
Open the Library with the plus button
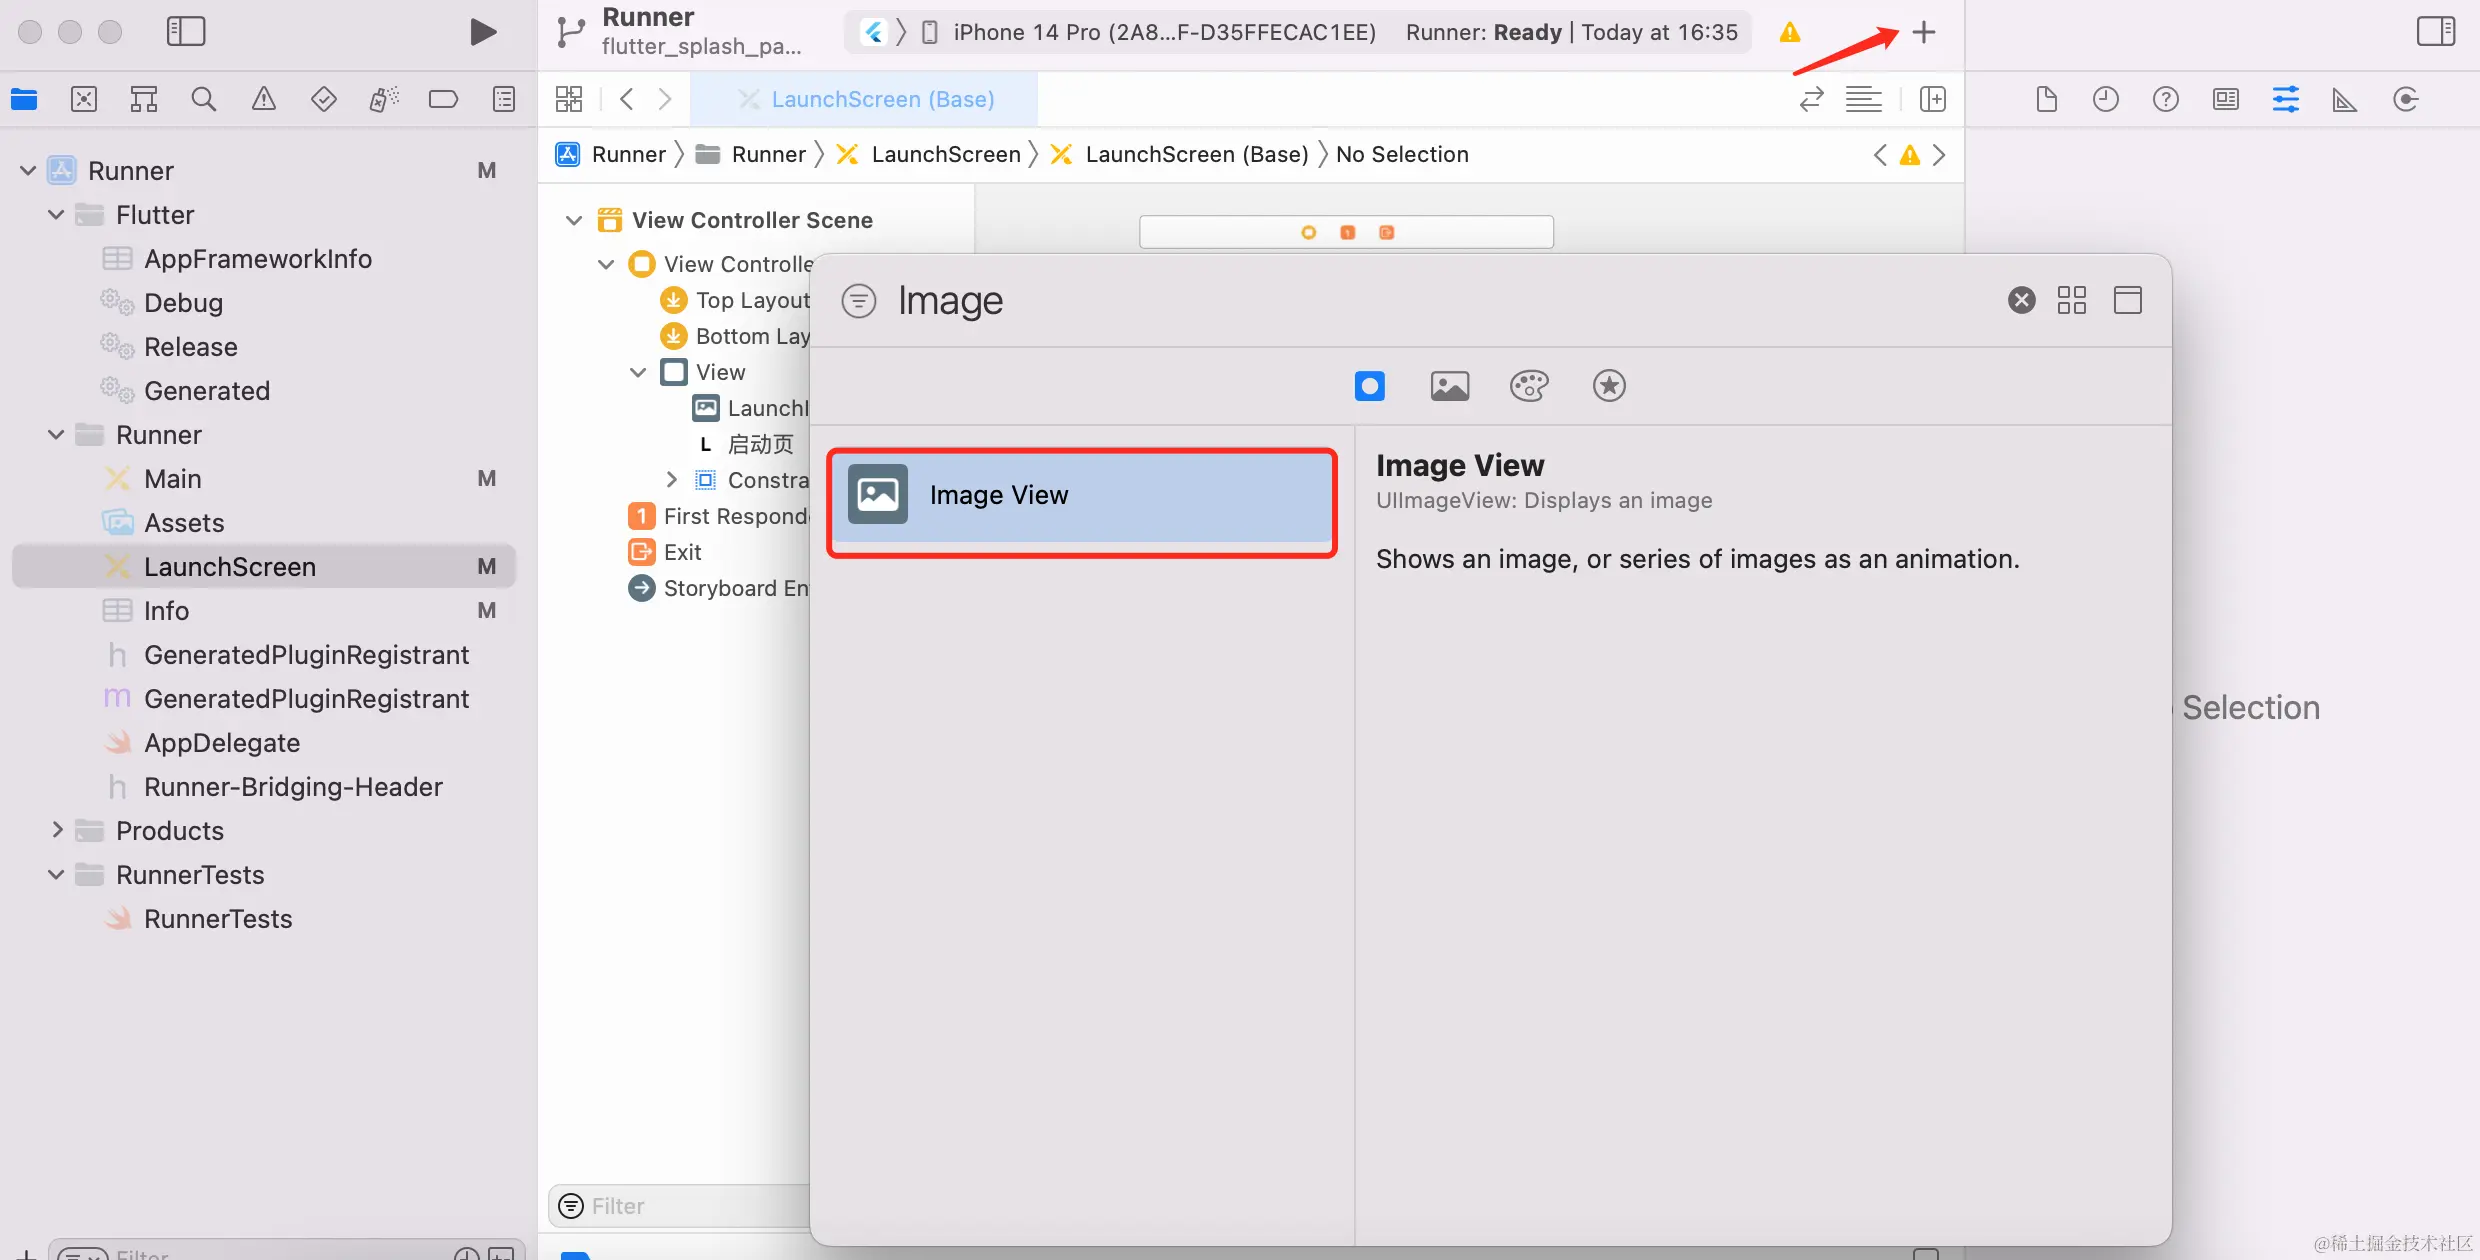click(1923, 32)
